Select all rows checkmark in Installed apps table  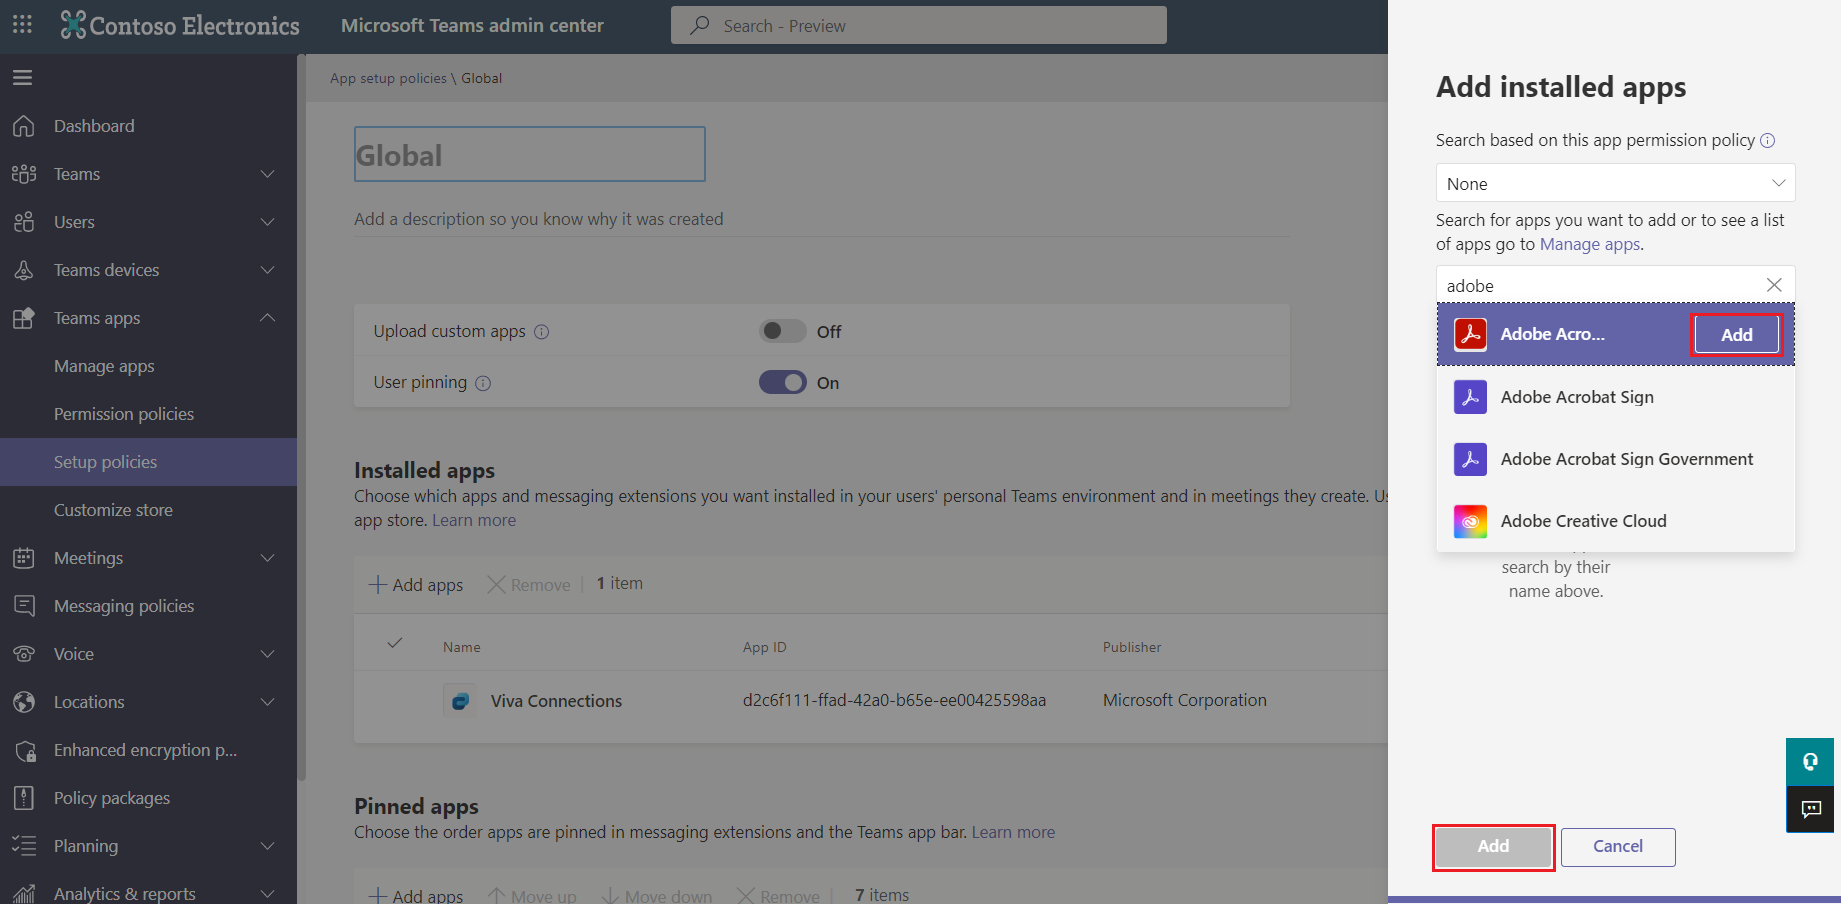pos(395,643)
